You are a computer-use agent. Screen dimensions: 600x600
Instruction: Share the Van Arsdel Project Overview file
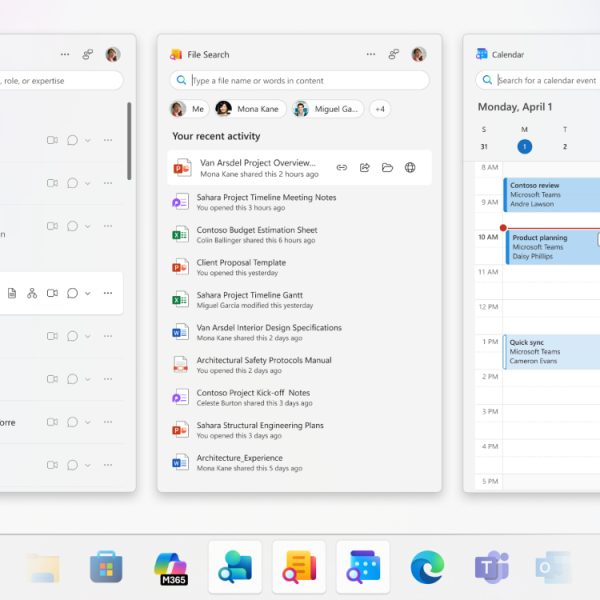click(365, 168)
